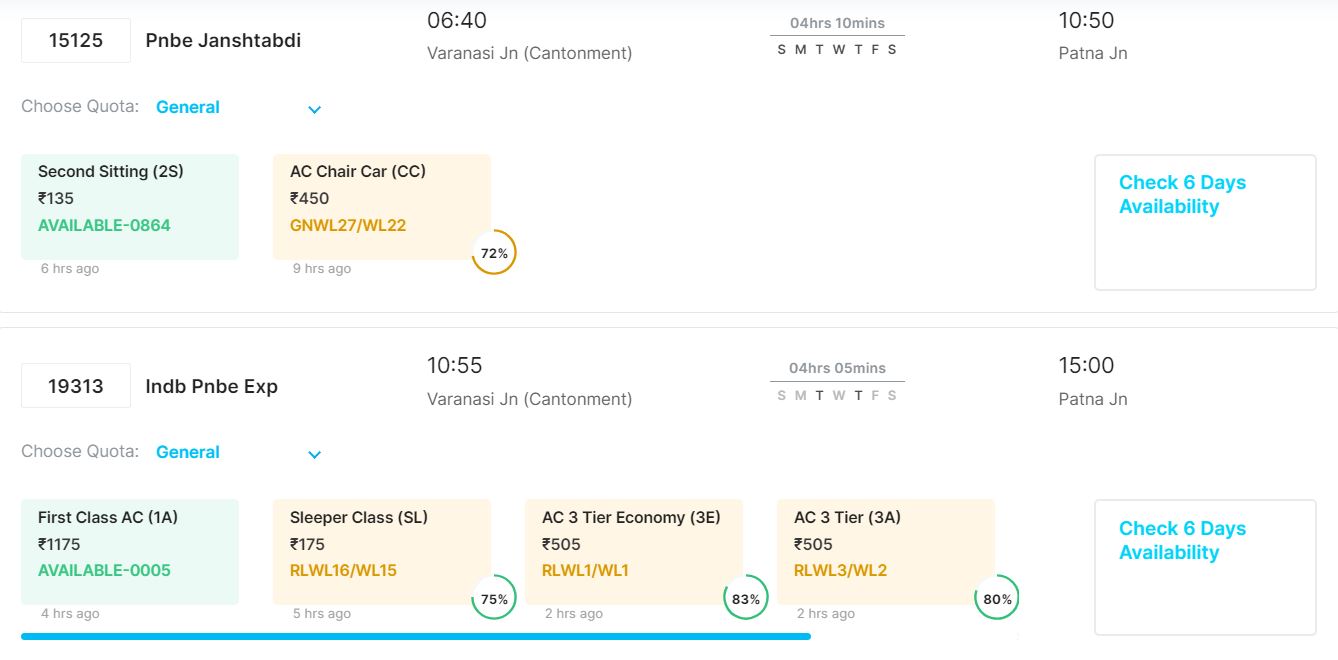
Task: Choose First Class AC (1A) fare card
Action: [x=130, y=551]
